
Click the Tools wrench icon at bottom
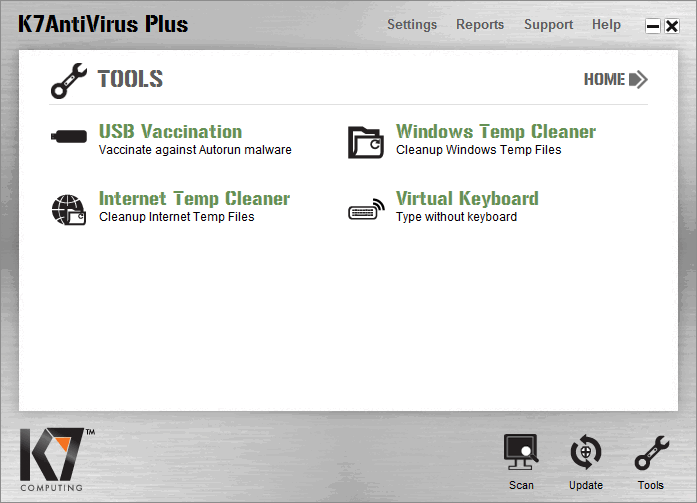pos(652,453)
